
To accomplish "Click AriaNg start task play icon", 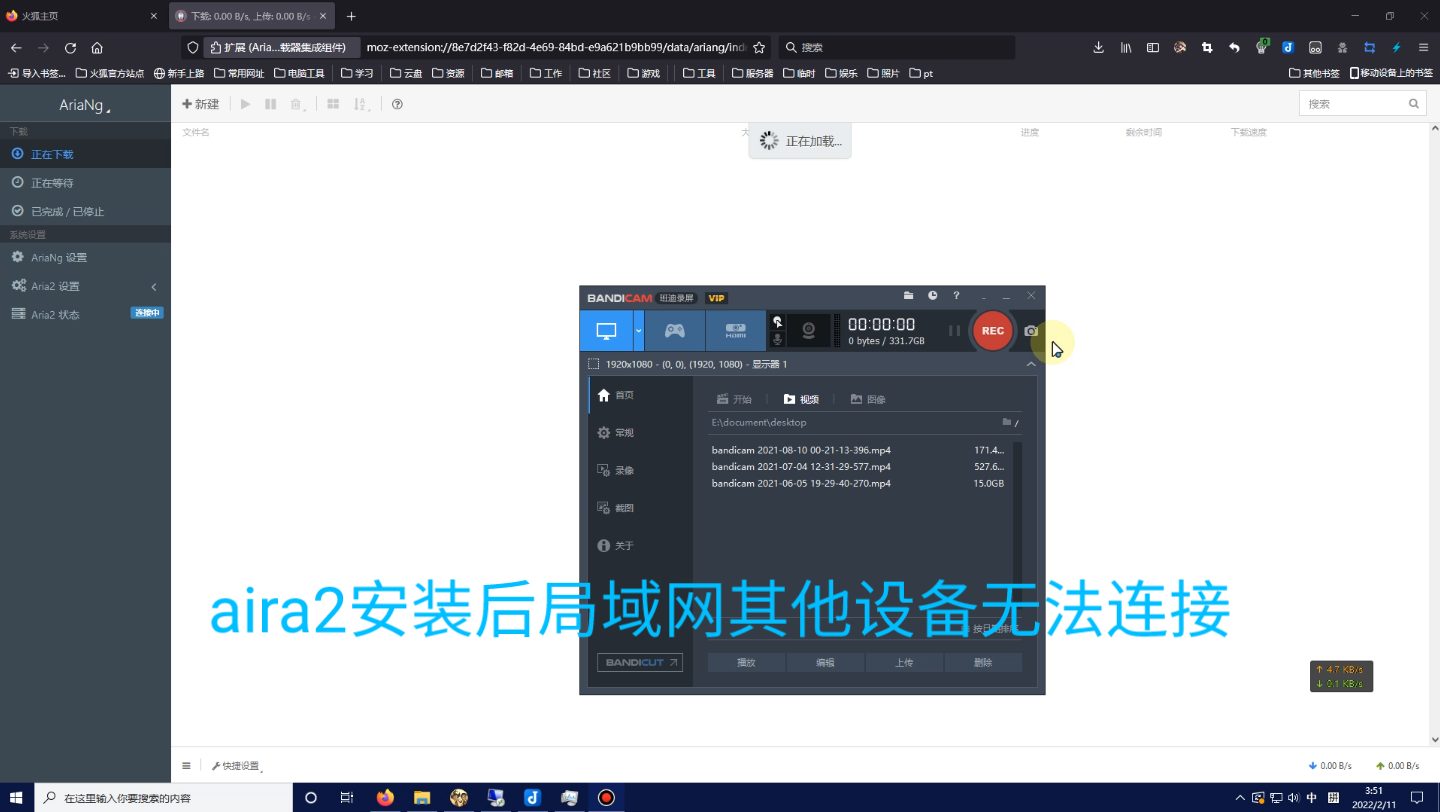I will point(246,104).
